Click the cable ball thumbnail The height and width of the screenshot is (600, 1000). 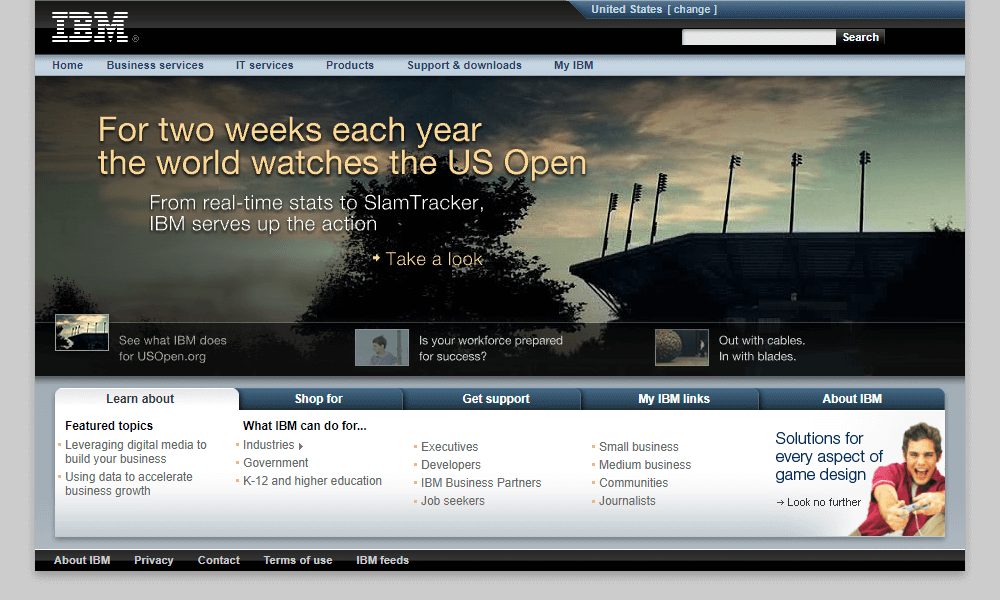[x=682, y=348]
